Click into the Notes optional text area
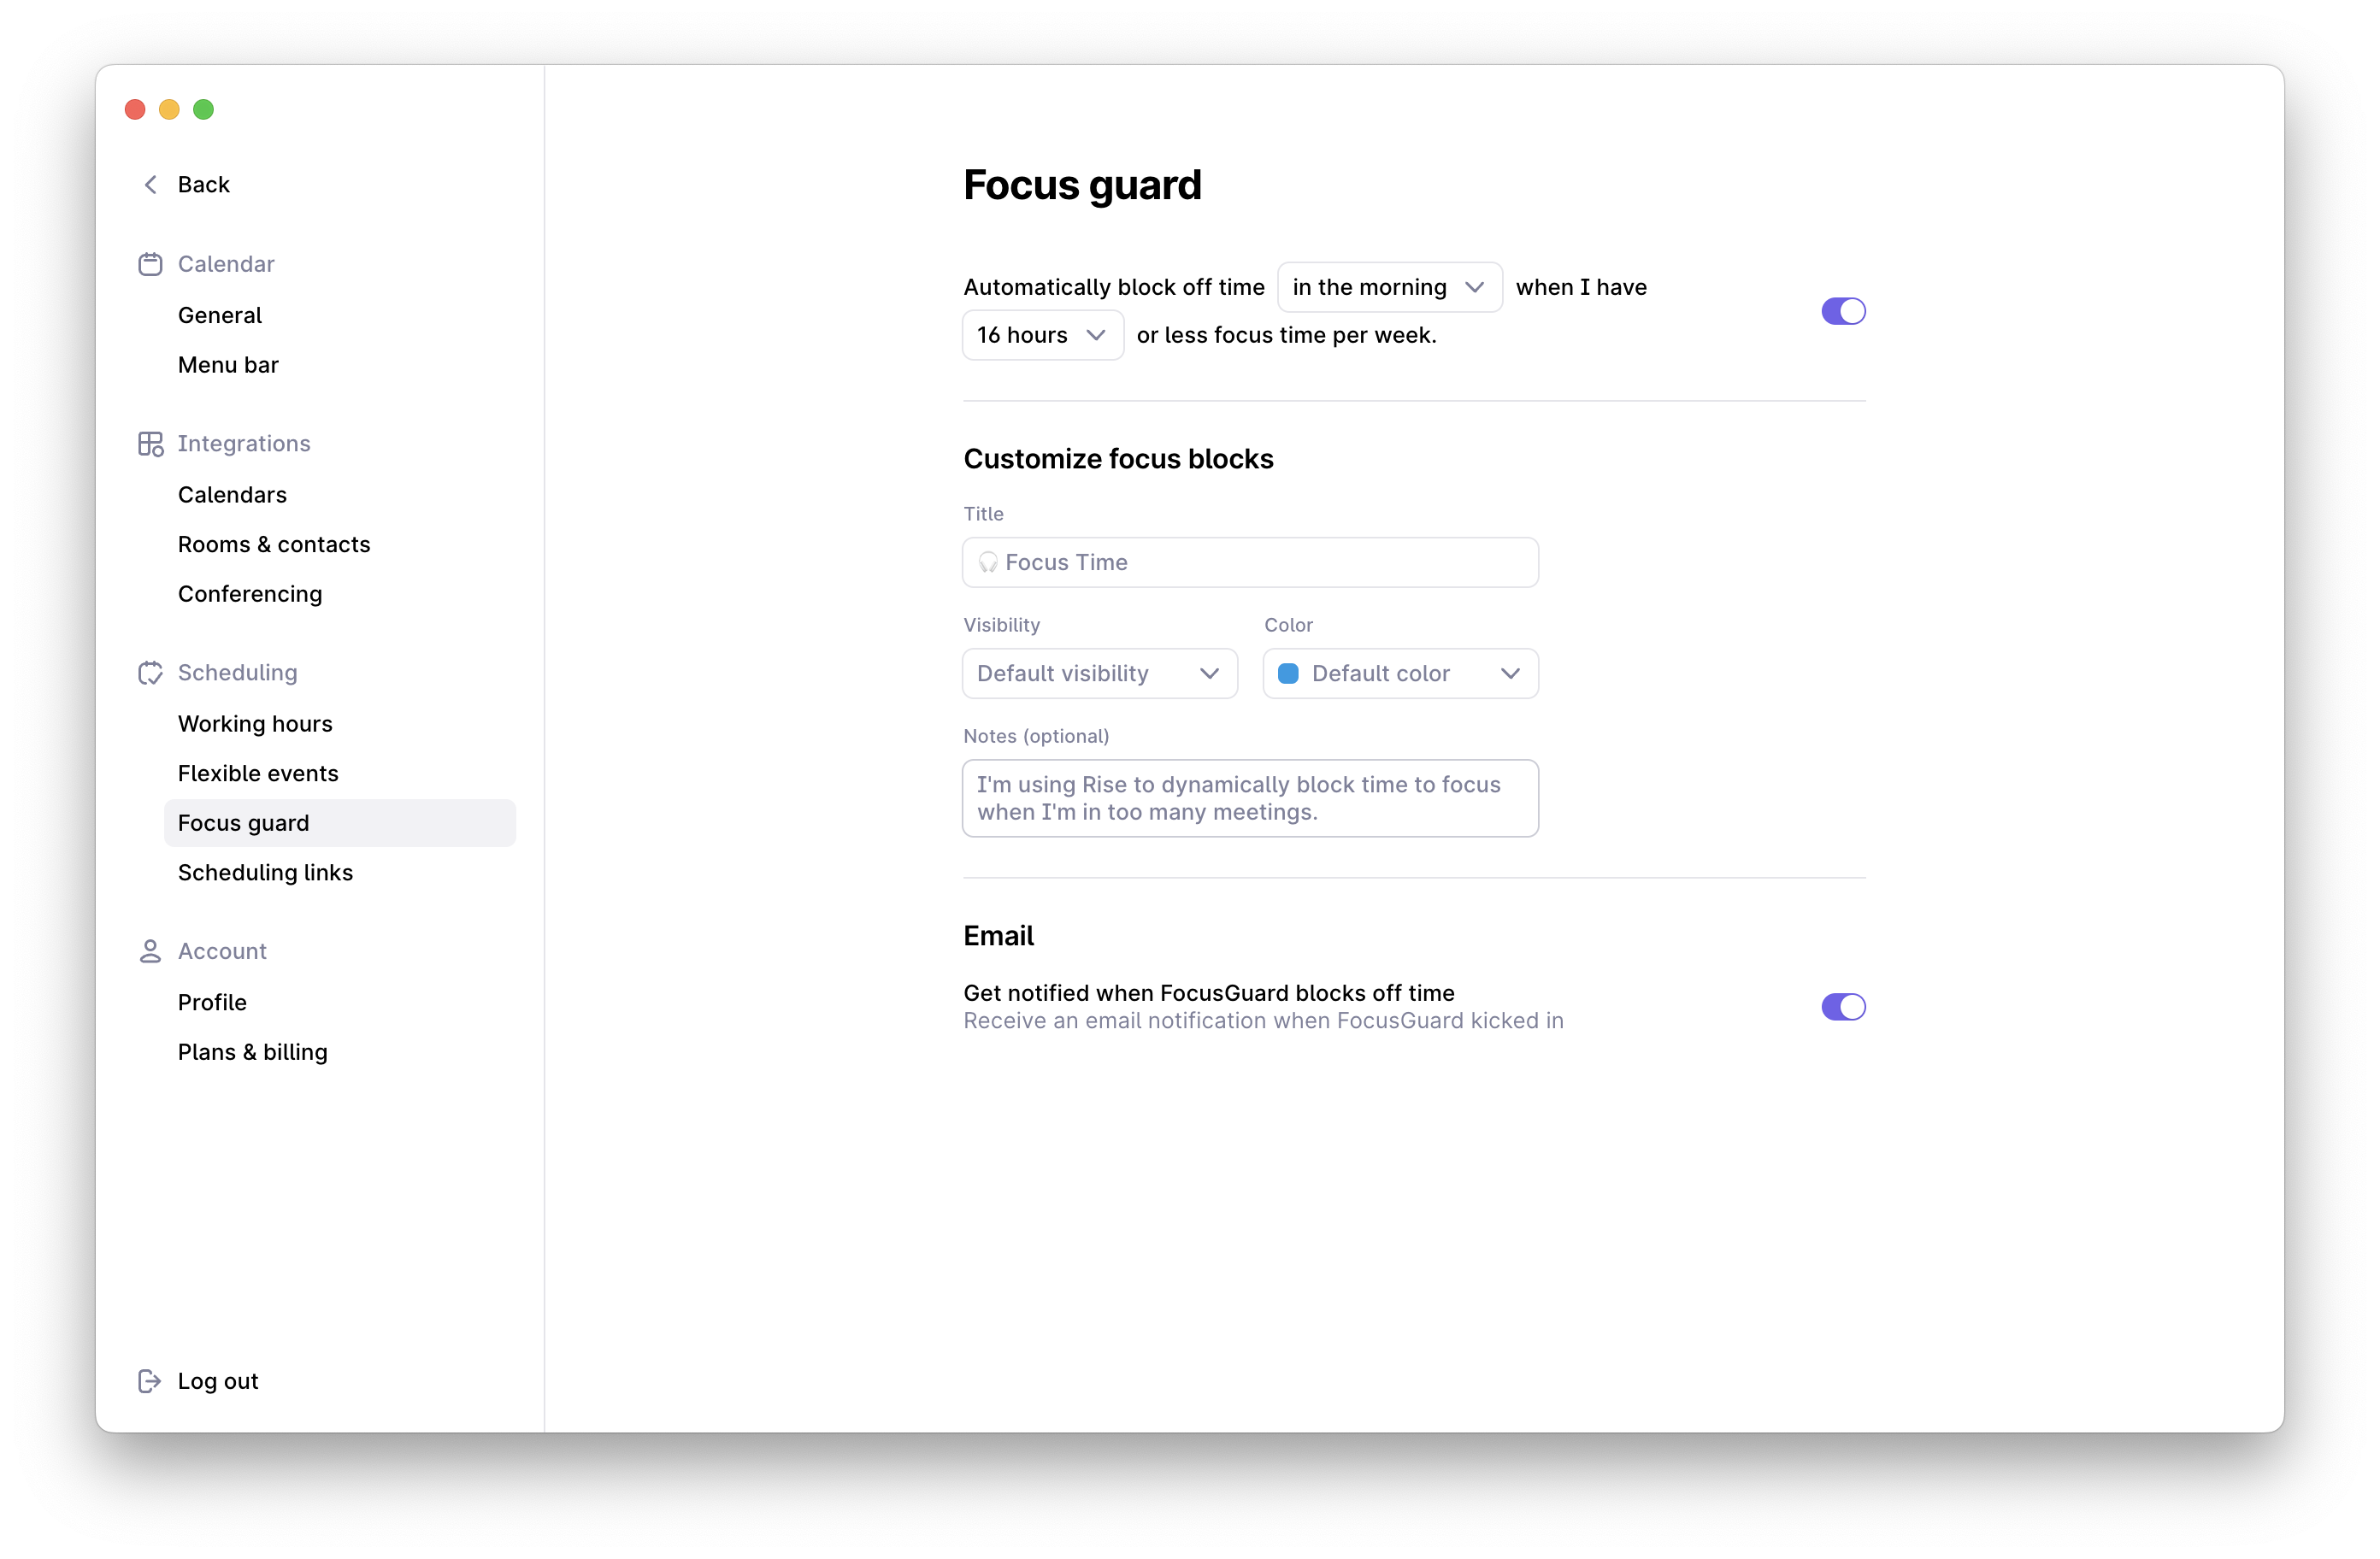Screen dimensions: 2380x1559 point(1249,798)
